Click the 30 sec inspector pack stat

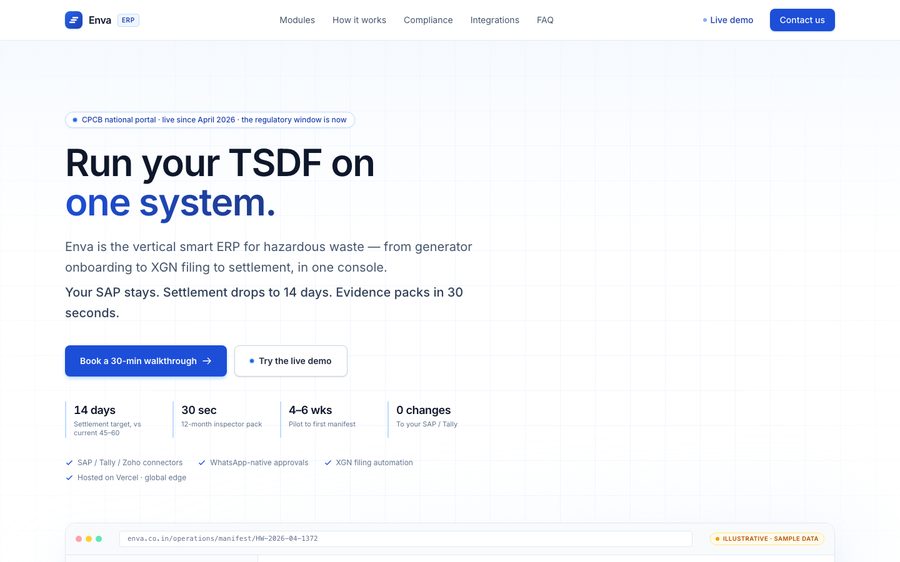pyautogui.click(x=222, y=420)
